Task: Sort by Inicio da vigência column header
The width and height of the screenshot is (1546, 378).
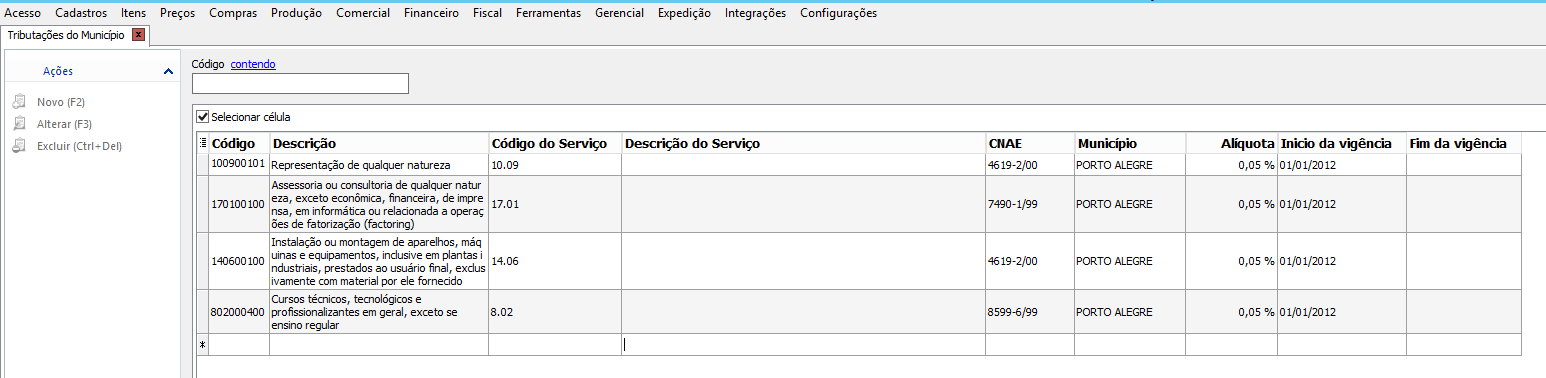Action: 1342,143
